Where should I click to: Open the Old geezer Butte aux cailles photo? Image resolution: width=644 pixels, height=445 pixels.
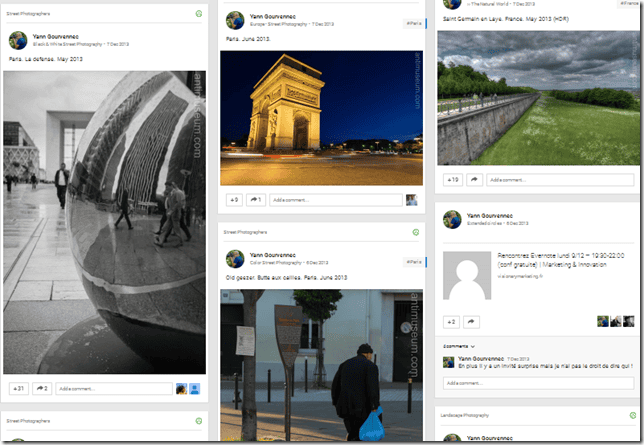321,365
